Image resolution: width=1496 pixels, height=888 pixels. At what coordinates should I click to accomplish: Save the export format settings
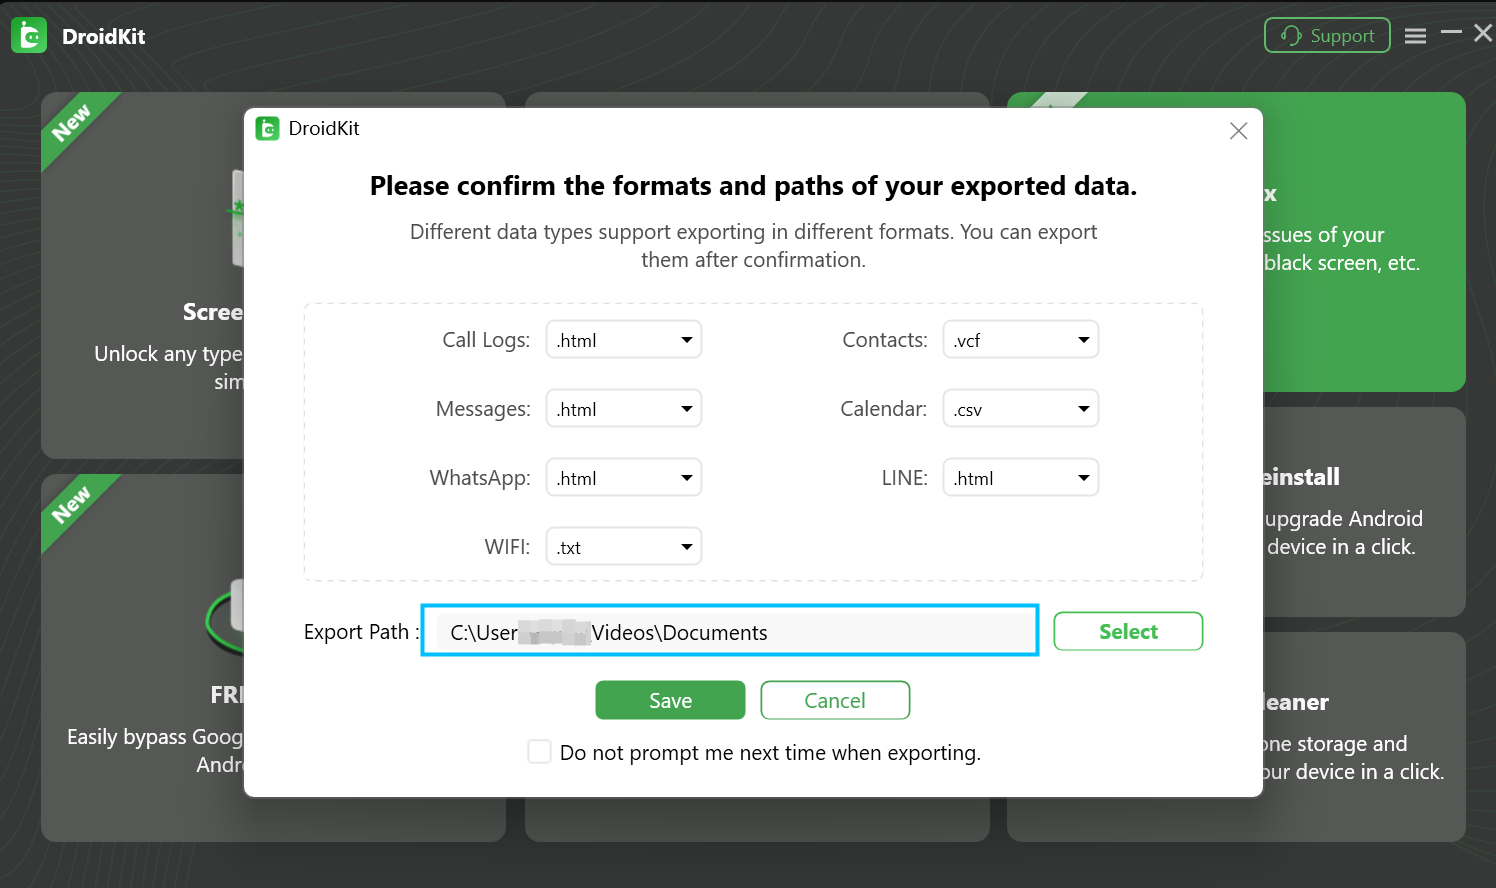670,700
